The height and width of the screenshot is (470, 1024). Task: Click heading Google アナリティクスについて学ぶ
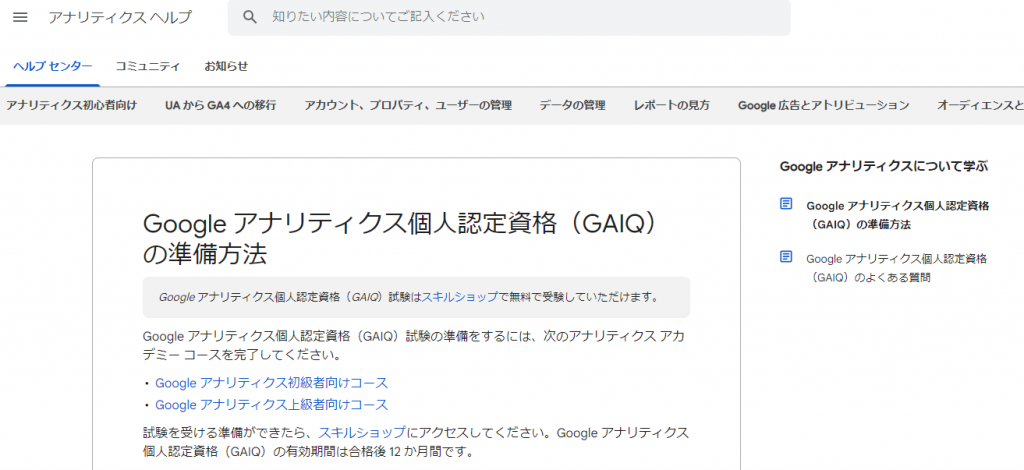884,166
